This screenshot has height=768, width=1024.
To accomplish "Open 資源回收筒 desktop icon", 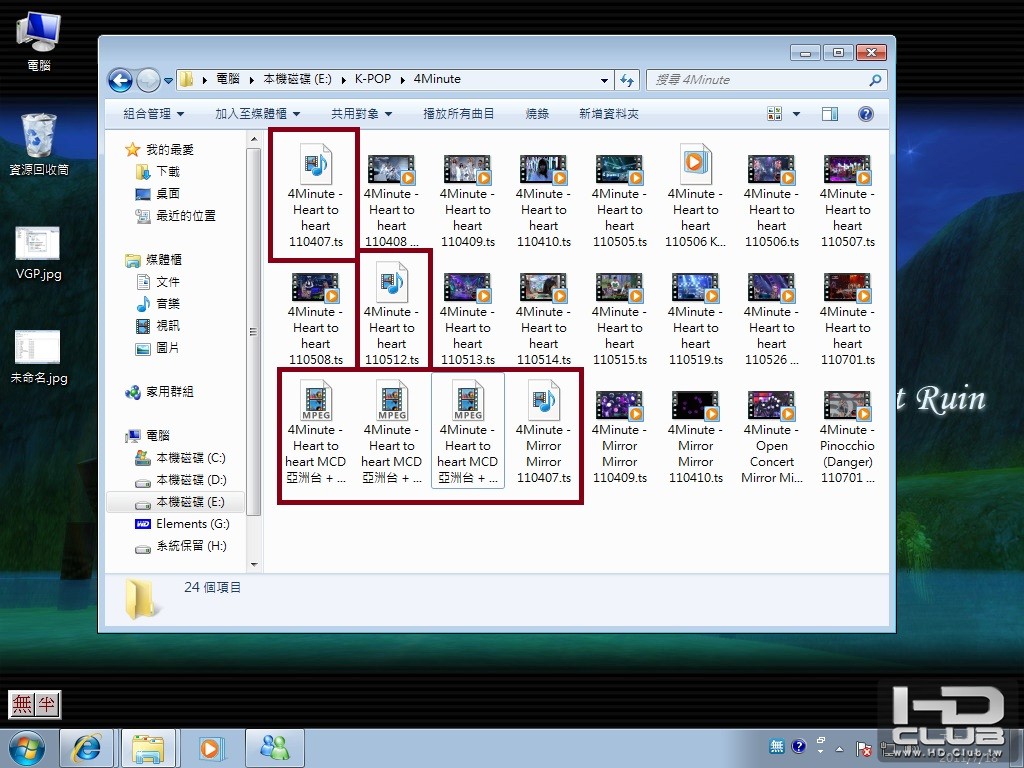I will click(x=39, y=145).
